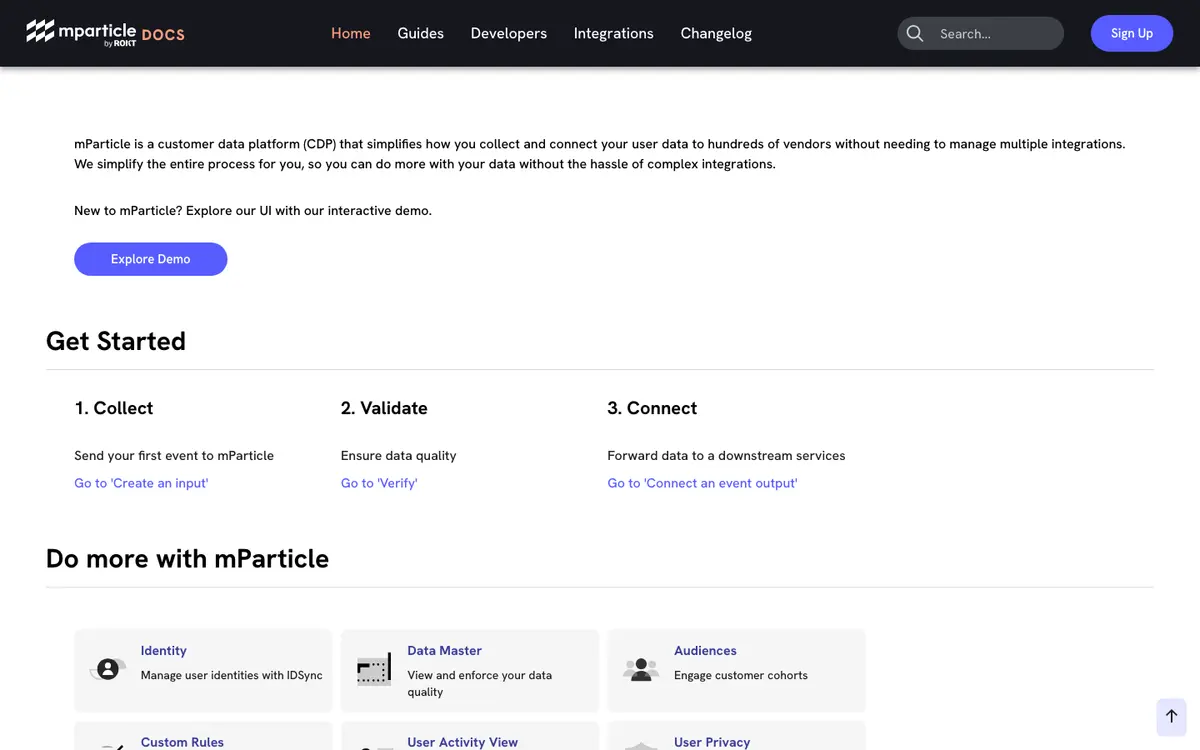Open the User Activity View link

coord(462,742)
